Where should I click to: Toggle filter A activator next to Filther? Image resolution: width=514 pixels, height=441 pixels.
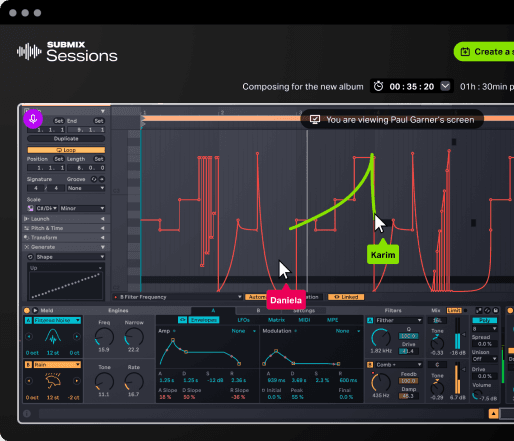pos(370,320)
